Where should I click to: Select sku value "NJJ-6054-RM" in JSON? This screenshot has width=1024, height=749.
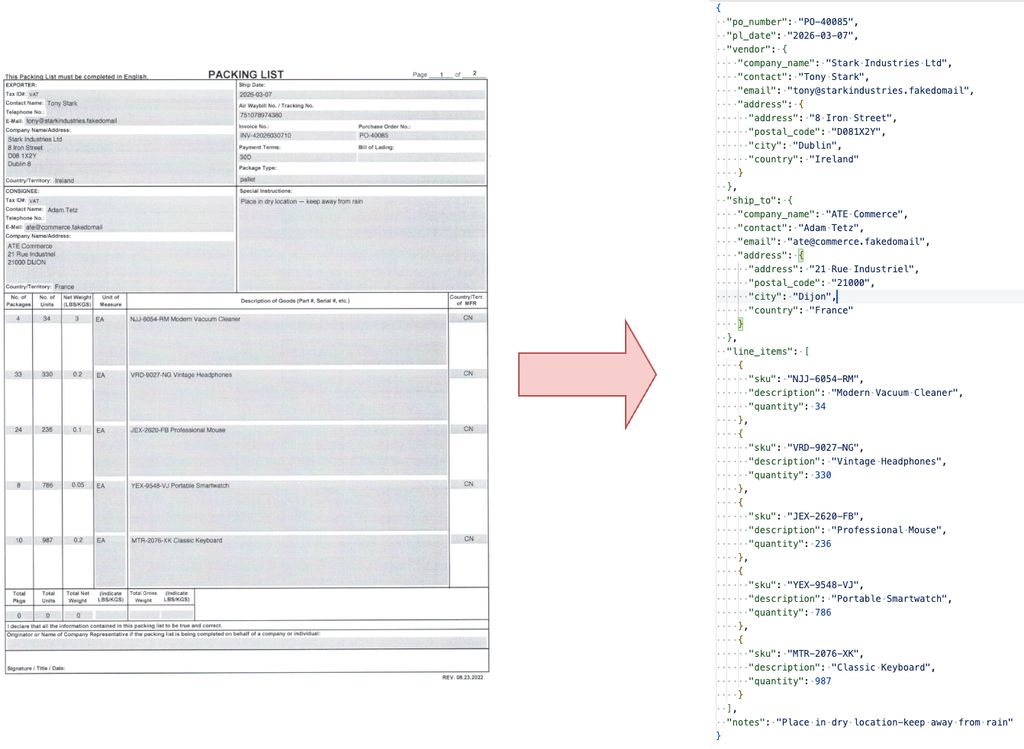[822, 379]
